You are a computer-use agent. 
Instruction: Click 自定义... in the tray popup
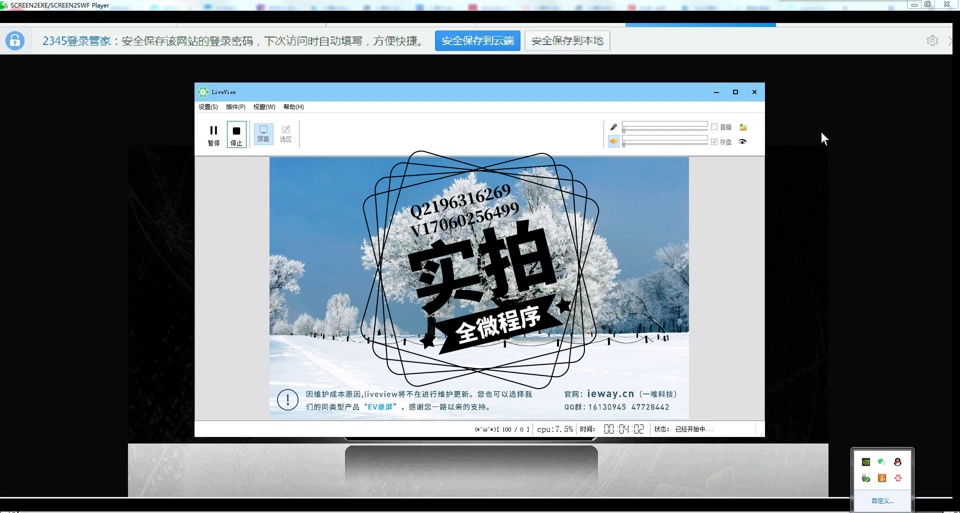click(882, 501)
